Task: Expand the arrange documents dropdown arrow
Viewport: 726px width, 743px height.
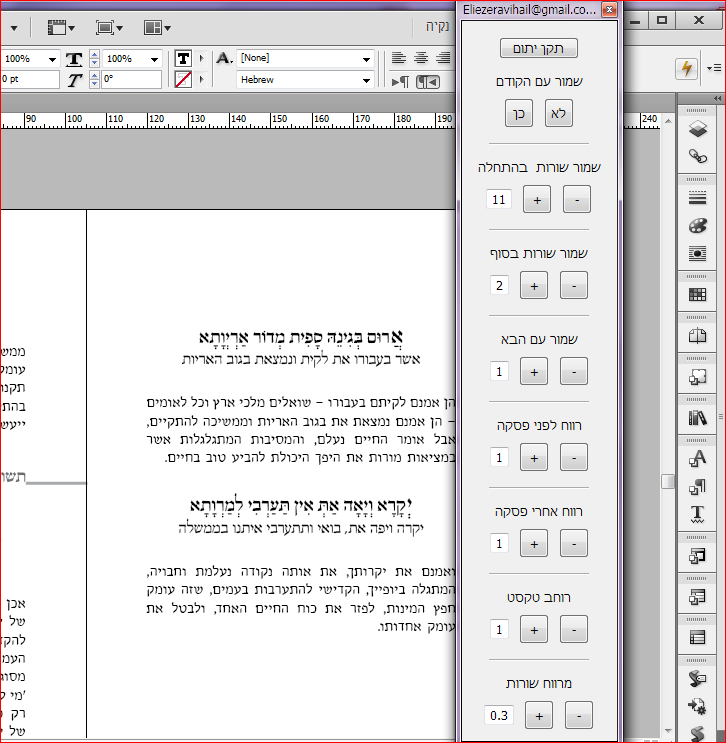Action: (x=167, y=28)
